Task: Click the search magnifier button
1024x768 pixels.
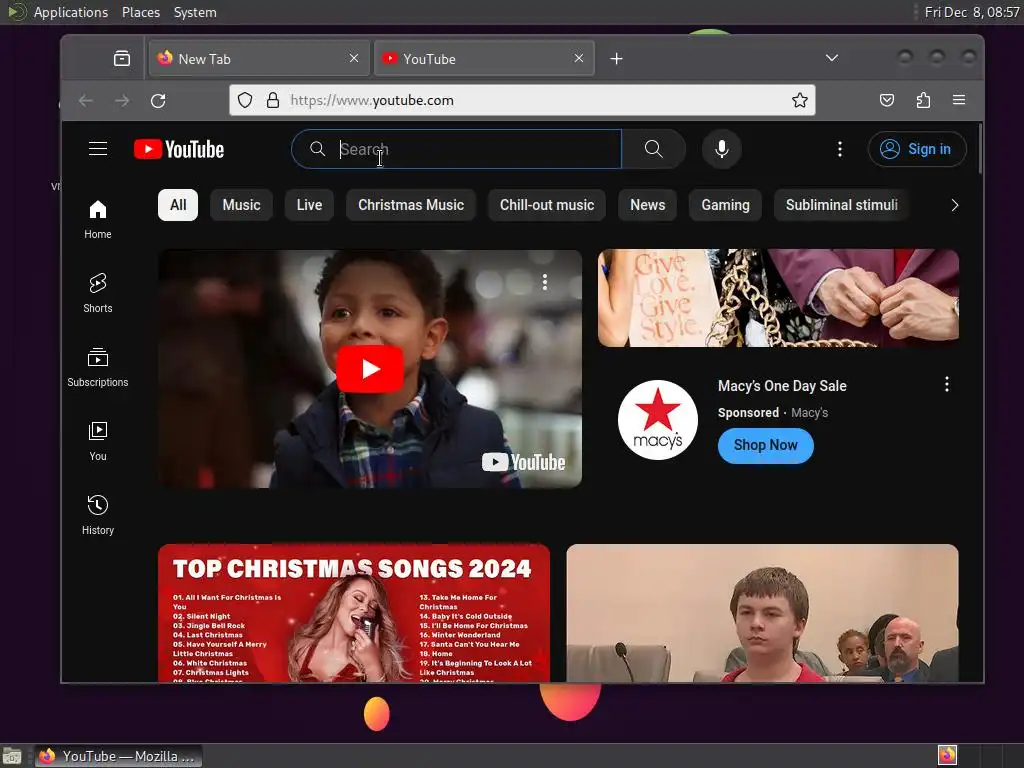Action: (654, 149)
